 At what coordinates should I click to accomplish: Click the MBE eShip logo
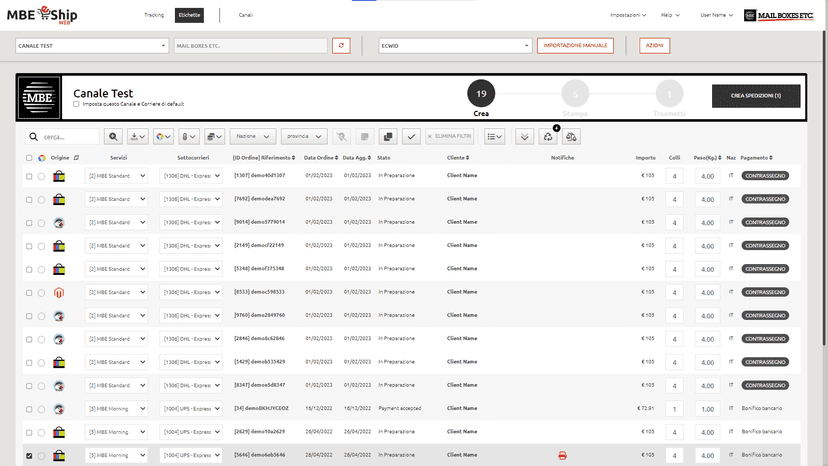(x=42, y=15)
